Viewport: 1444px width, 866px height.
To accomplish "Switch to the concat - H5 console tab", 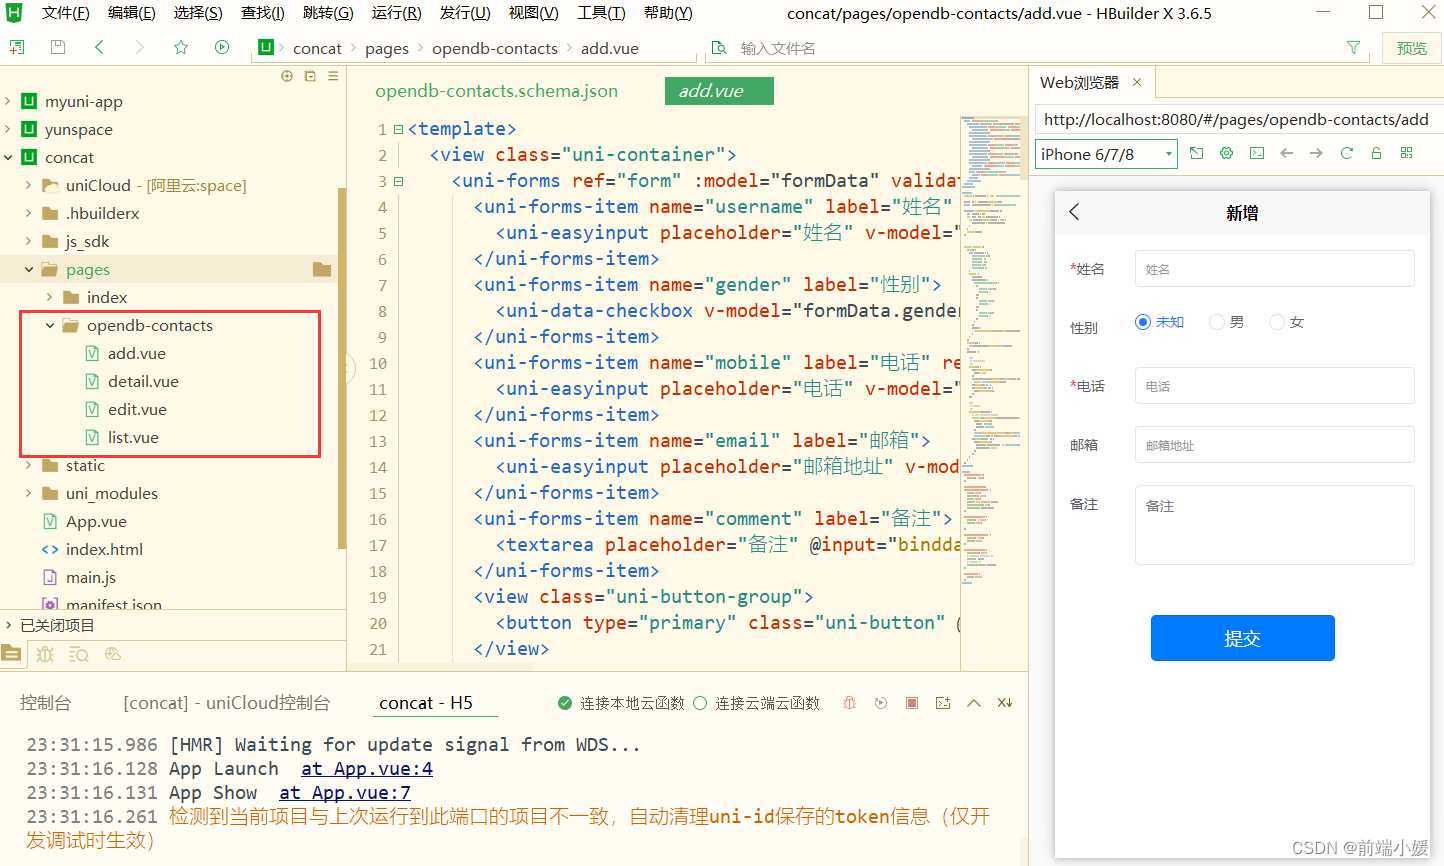I will tap(434, 702).
